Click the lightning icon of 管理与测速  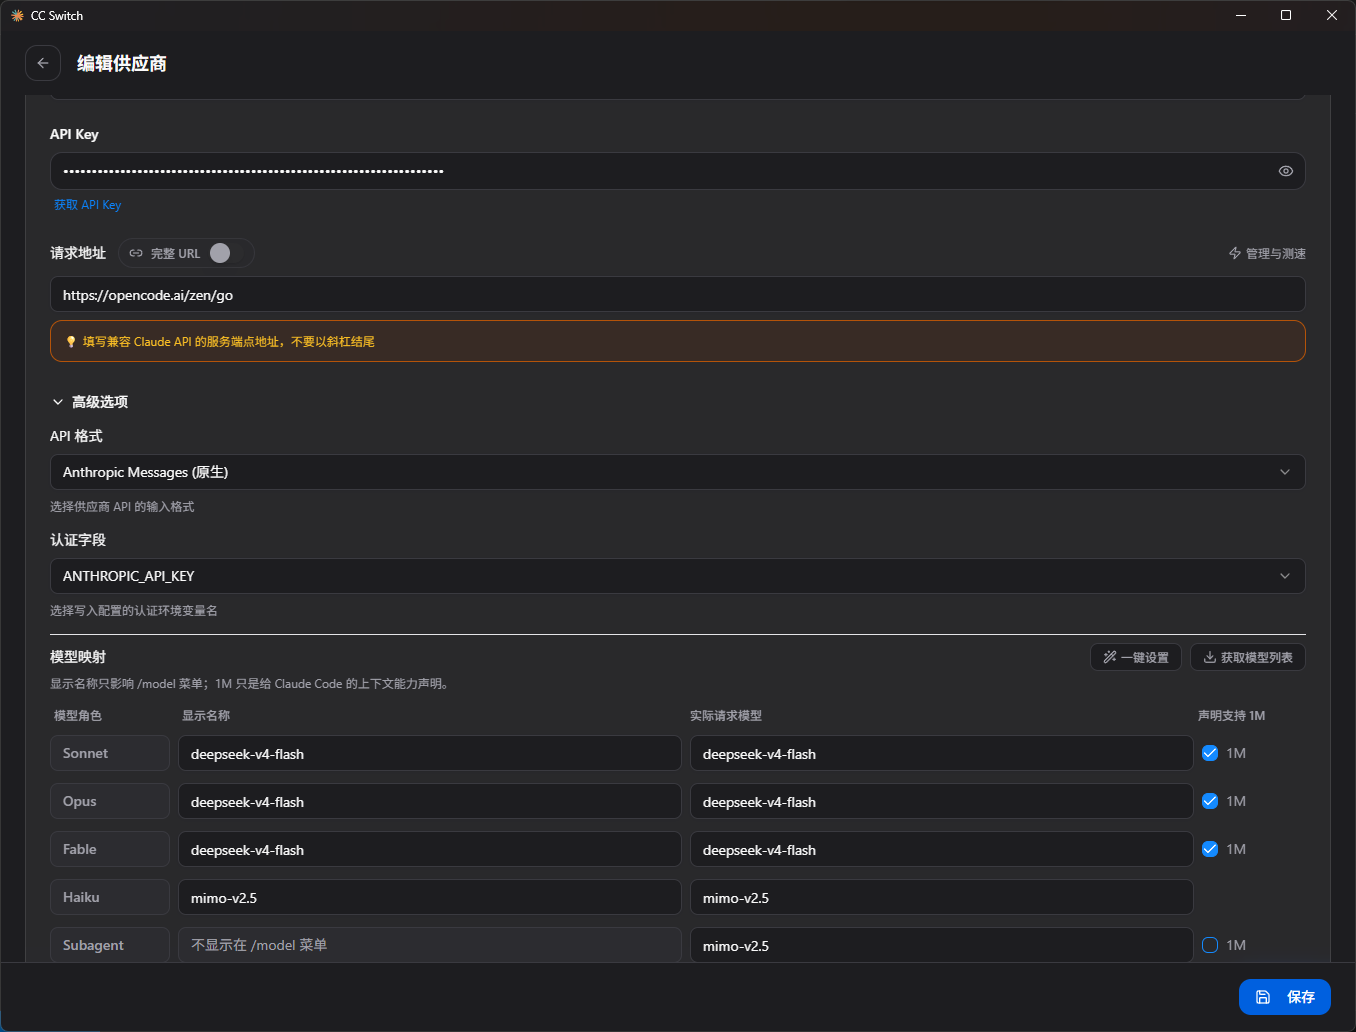[1235, 253]
